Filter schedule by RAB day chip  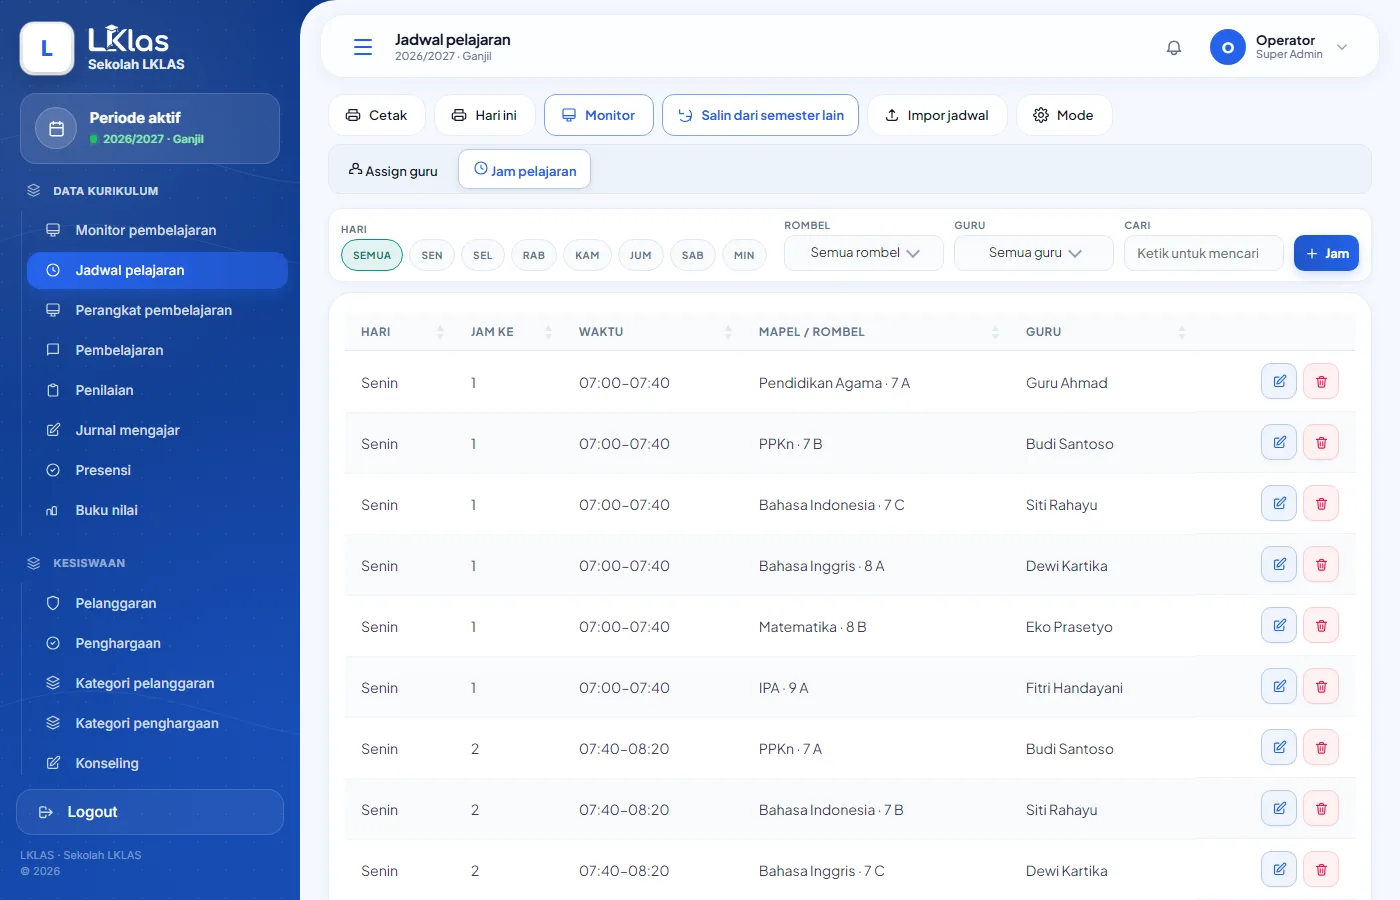pos(534,255)
